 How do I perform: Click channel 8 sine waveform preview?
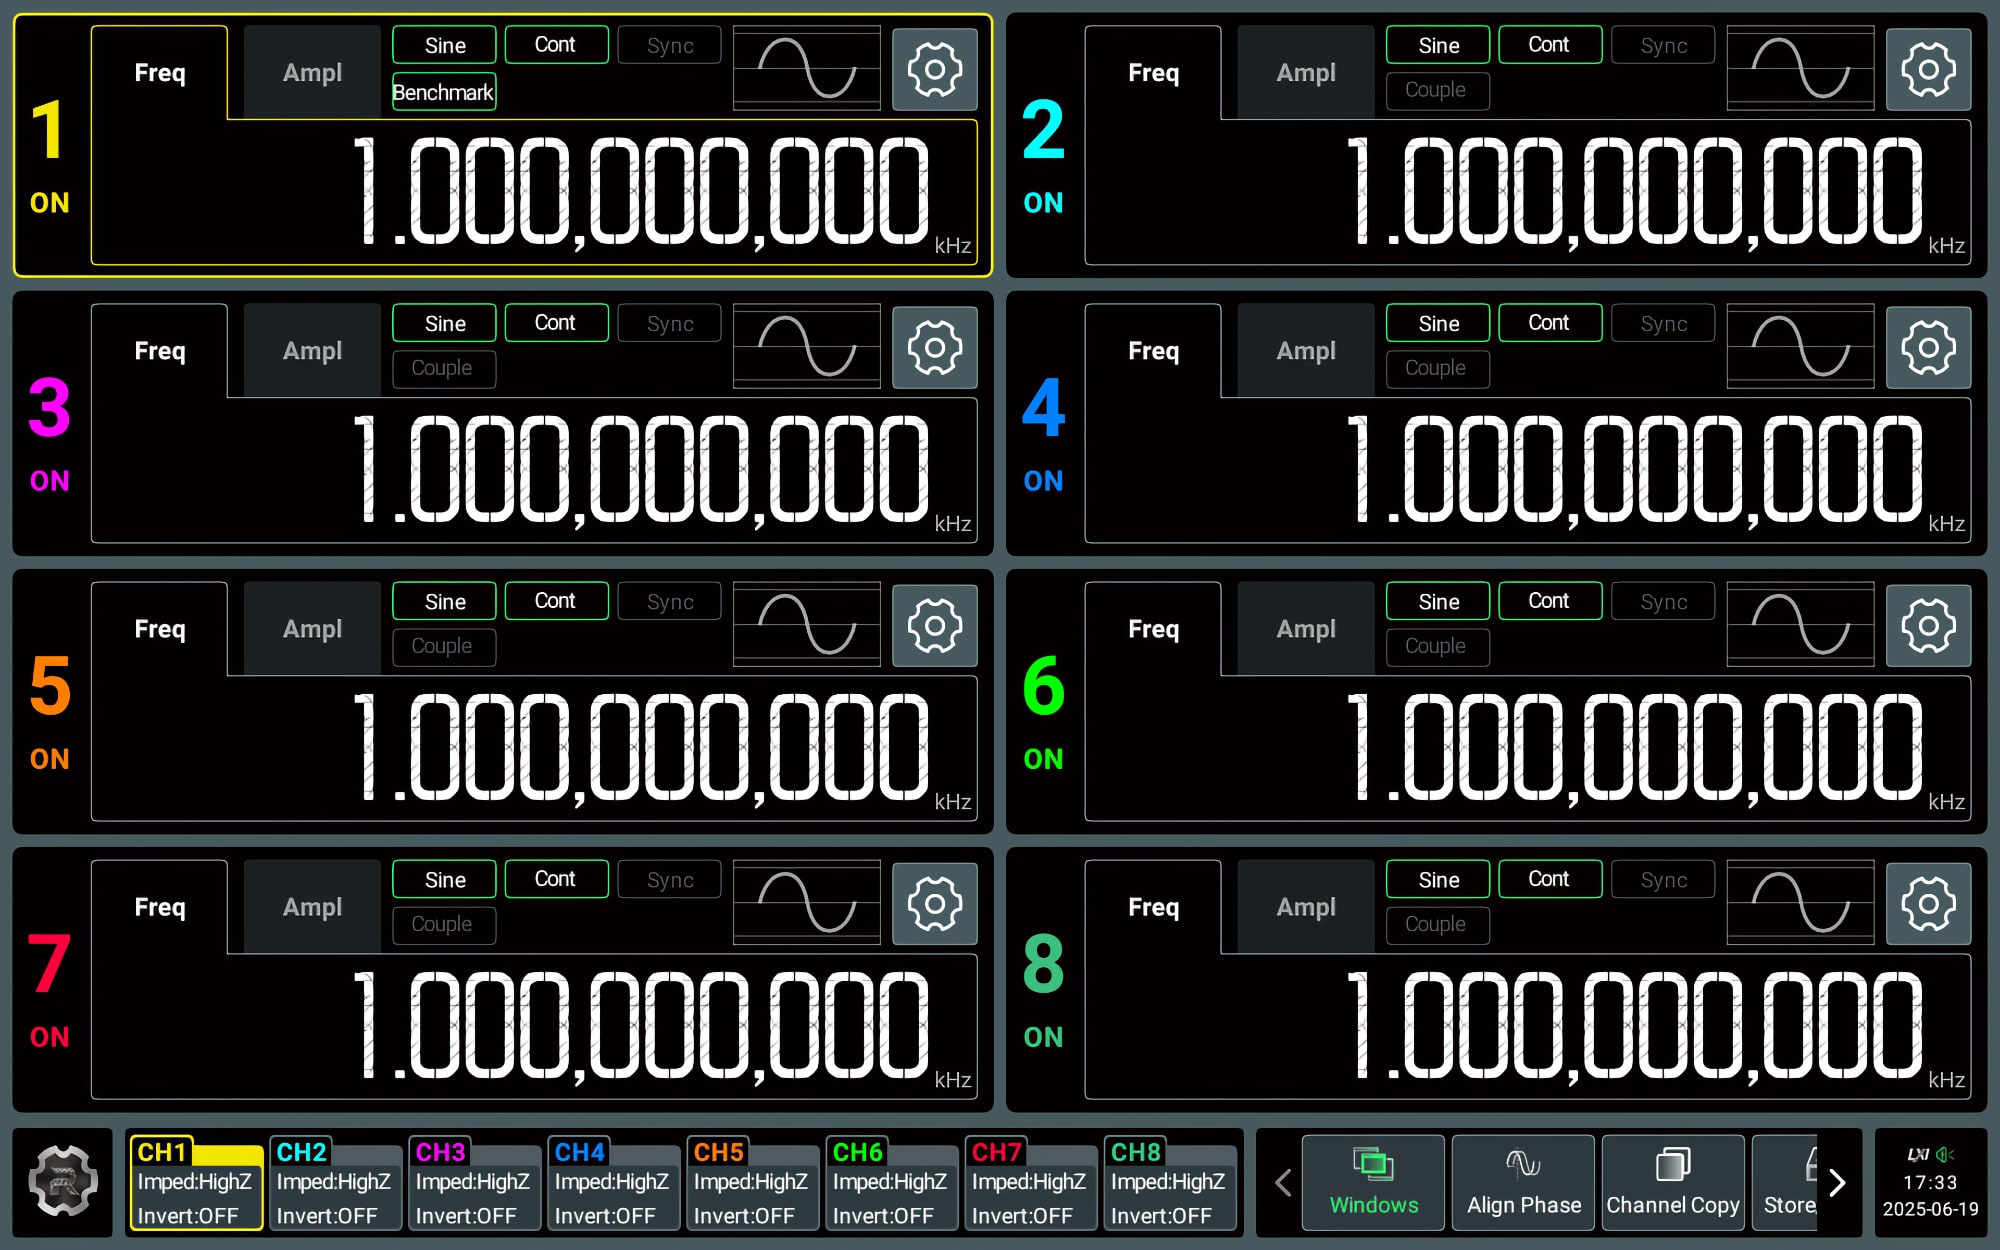coord(1801,902)
